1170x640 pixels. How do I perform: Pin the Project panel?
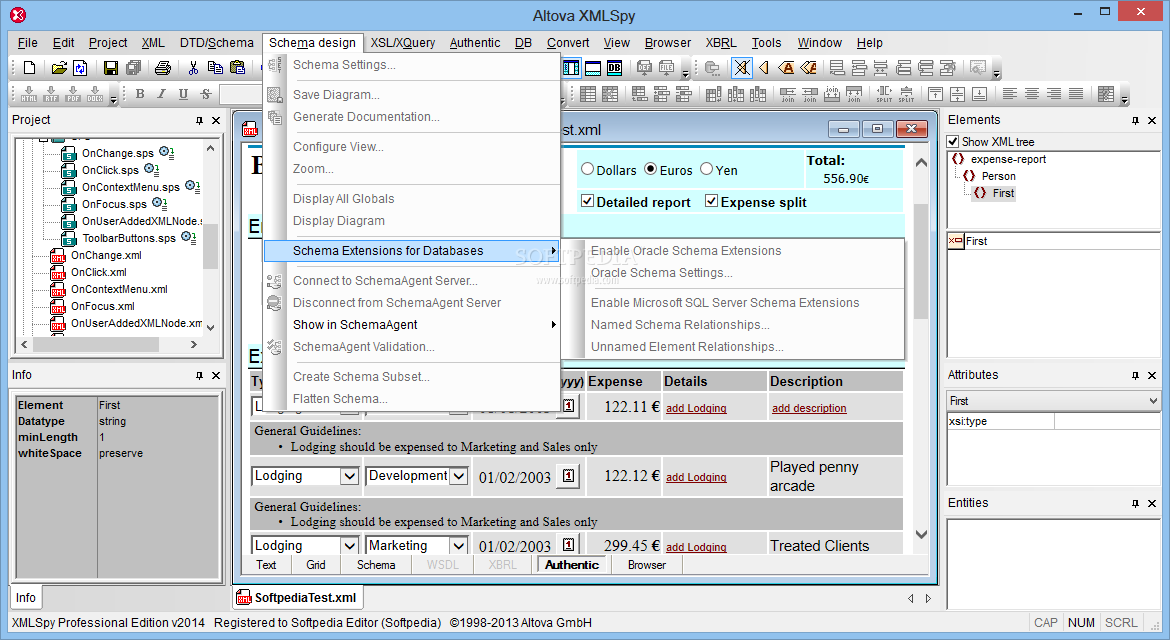(199, 120)
